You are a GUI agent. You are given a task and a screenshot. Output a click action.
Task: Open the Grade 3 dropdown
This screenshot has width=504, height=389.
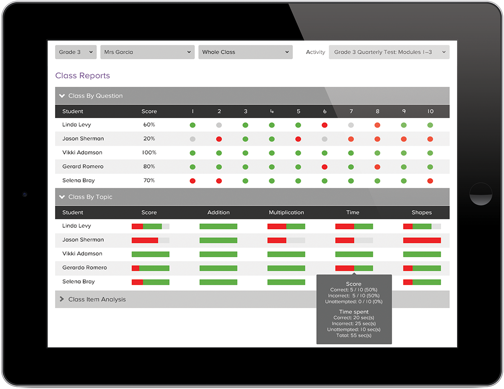[76, 52]
